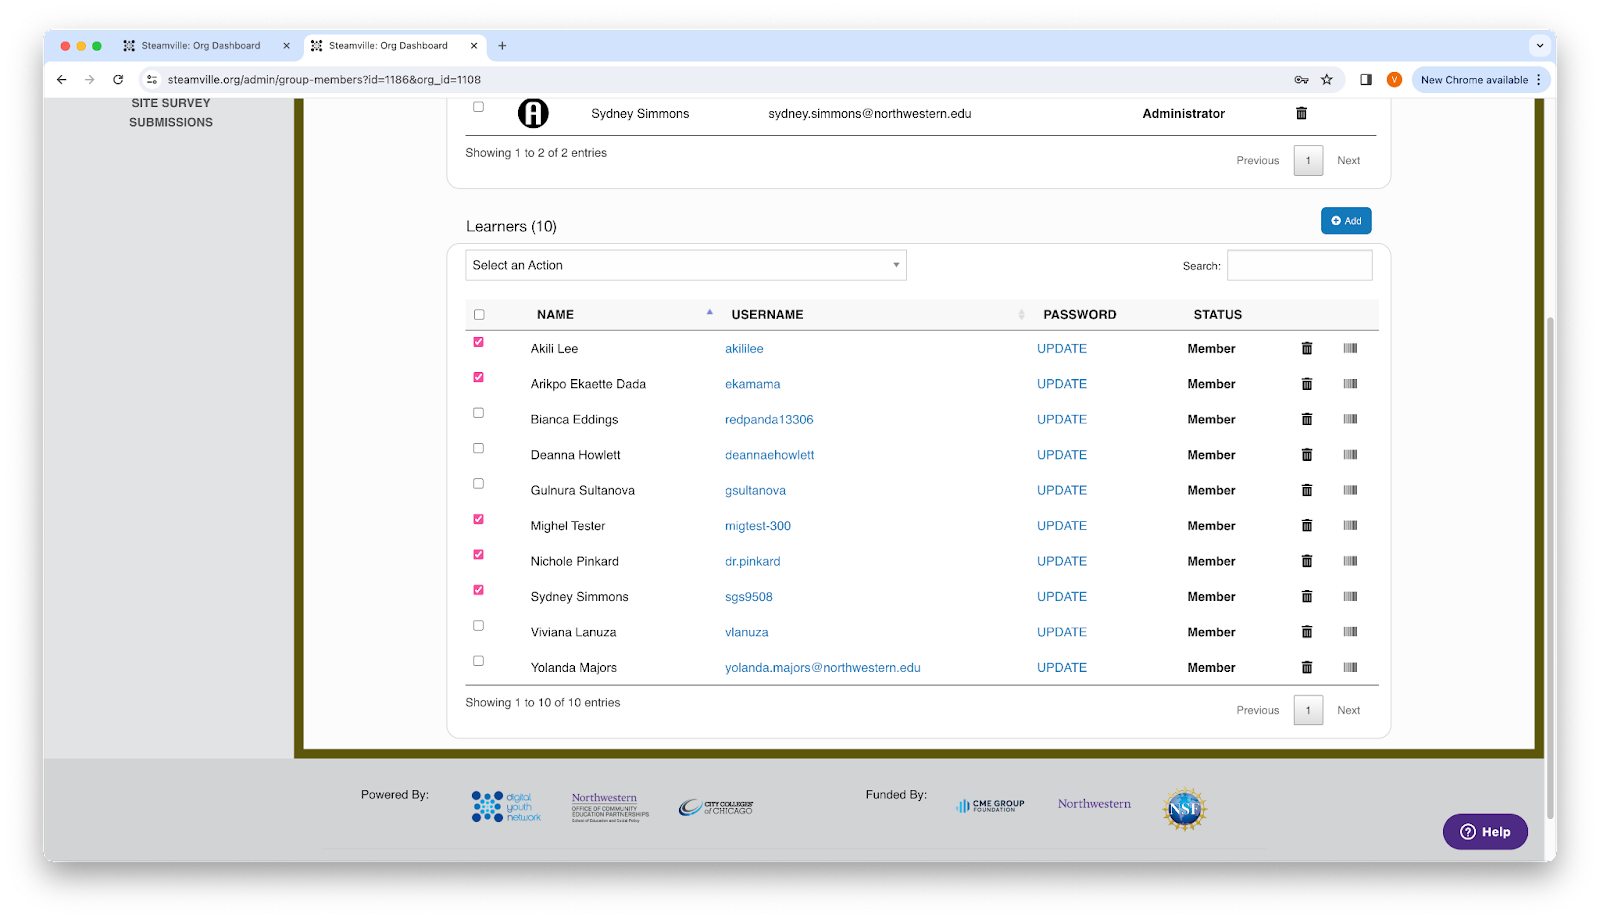Open the dr.pinkard username link
This screenshot has height=919, width=1600.
coord(752,561)
